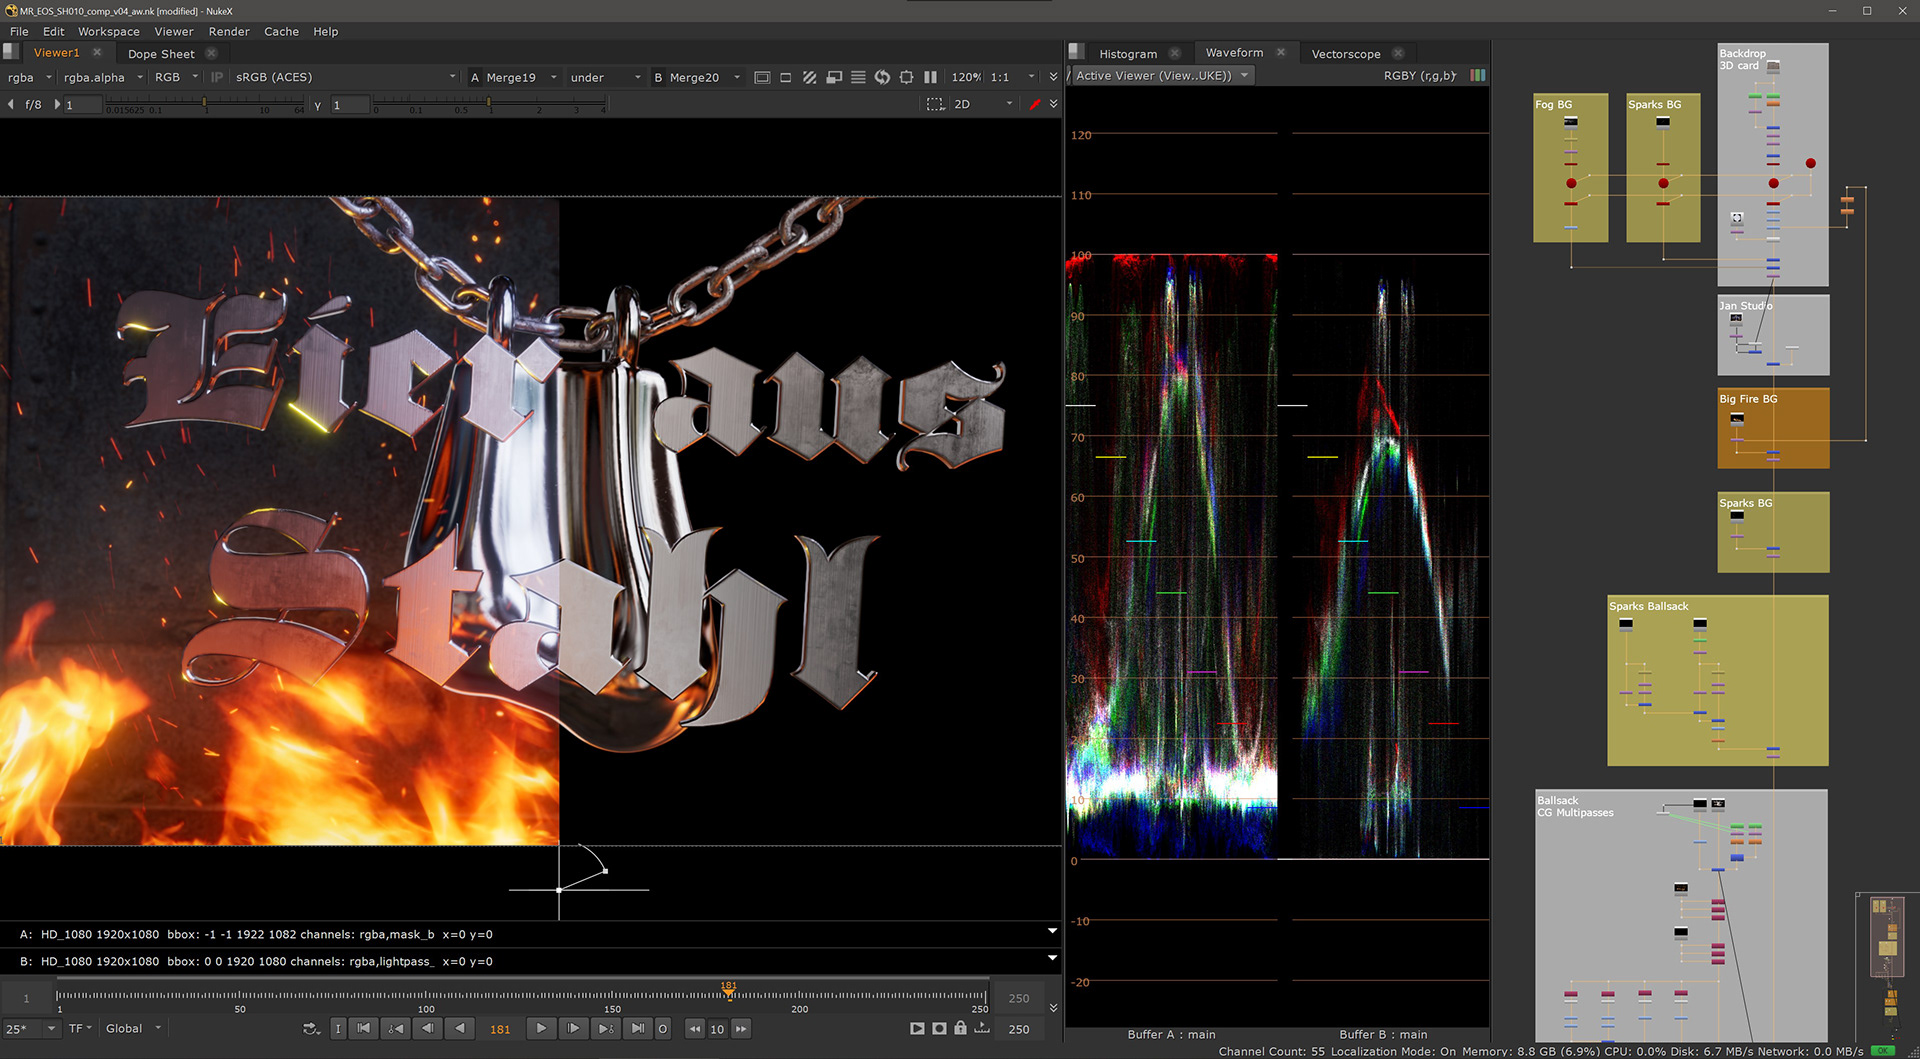
Task: Set the in point with the I button
Action: [338, 1028]
